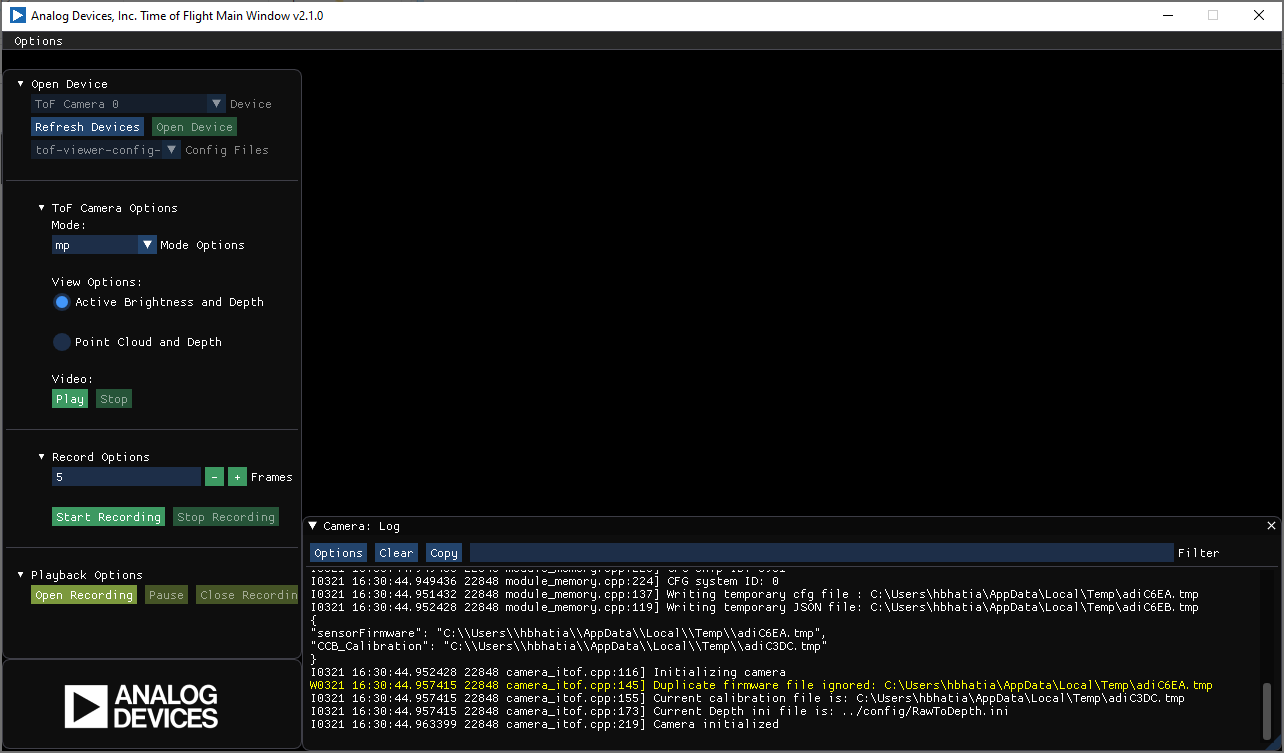Collapse the Camera: Log panel
This screenshot has height=753, width=1284.
pyautogui.click(x=313, y=526)
